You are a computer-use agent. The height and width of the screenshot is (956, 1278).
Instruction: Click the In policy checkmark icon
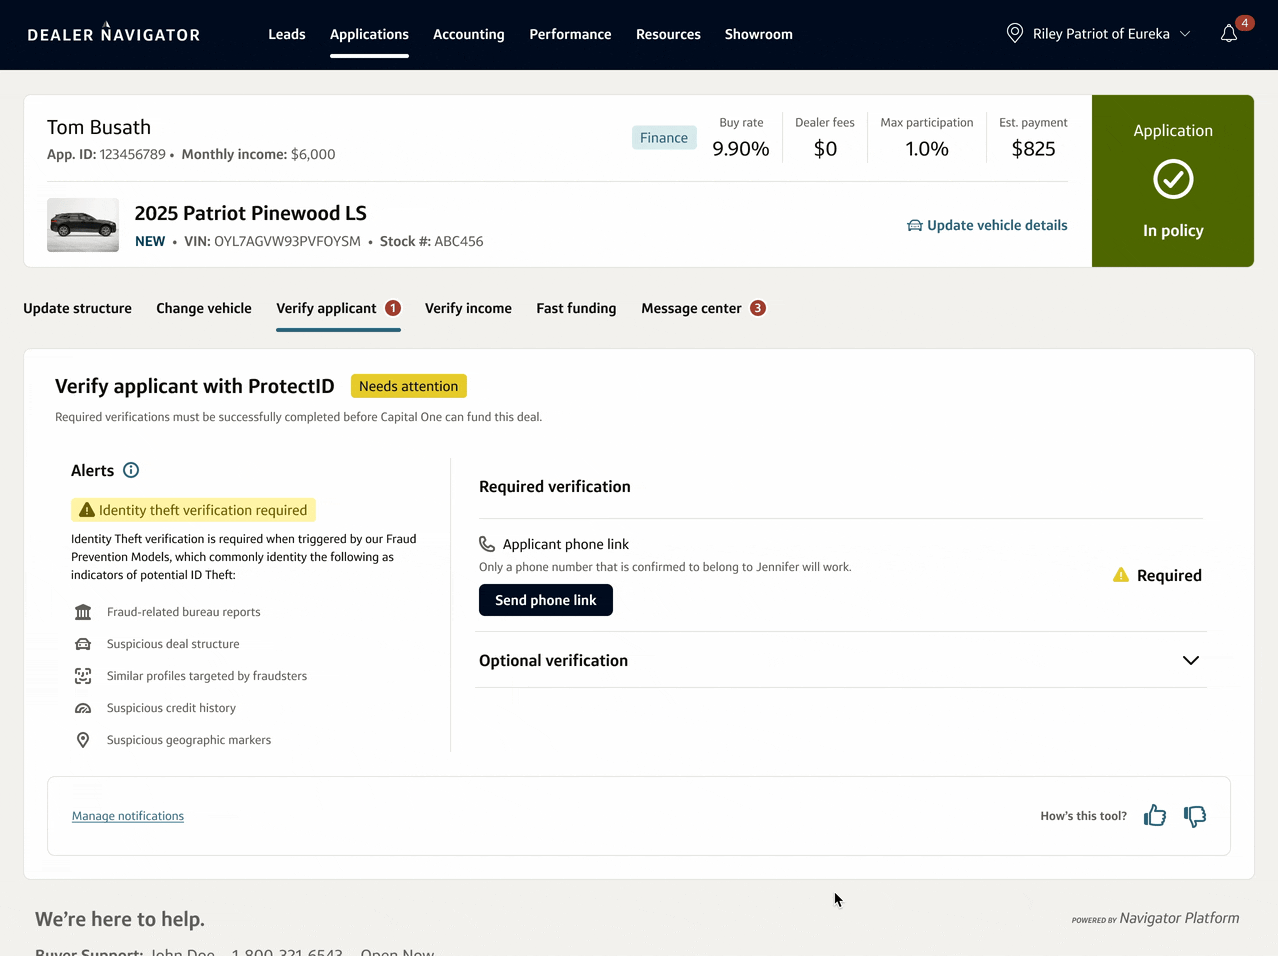click(x=1173, y=180)
